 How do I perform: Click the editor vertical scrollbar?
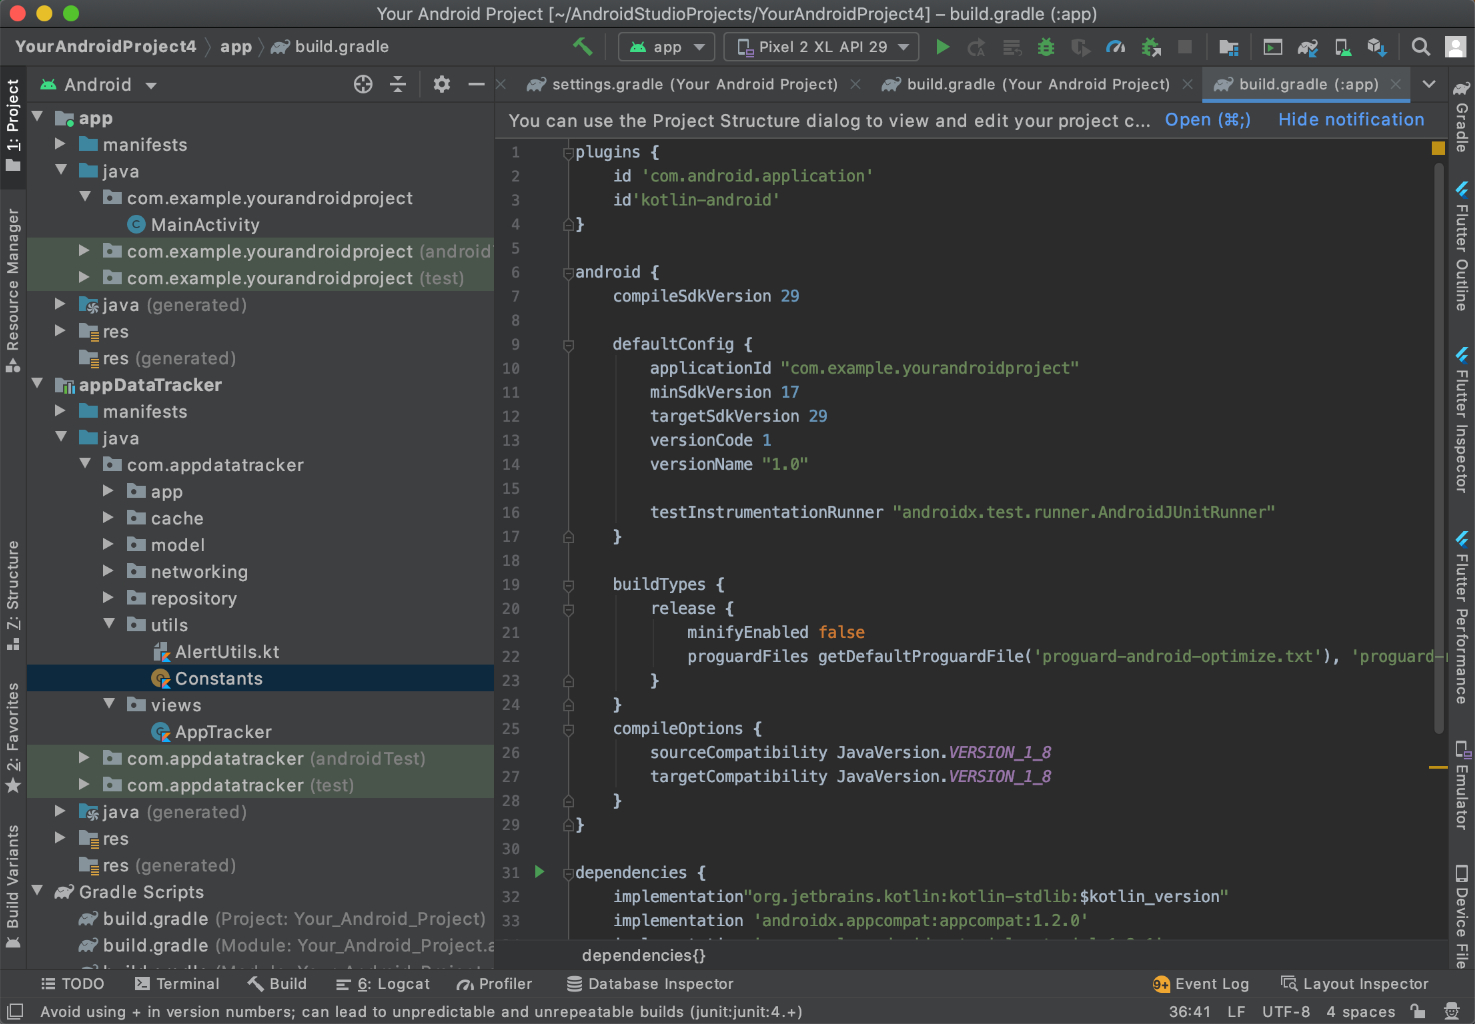pos(1439,450)
